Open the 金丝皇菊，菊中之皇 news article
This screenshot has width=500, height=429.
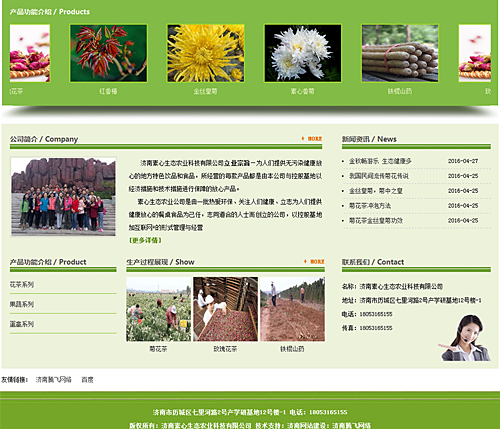376,191
